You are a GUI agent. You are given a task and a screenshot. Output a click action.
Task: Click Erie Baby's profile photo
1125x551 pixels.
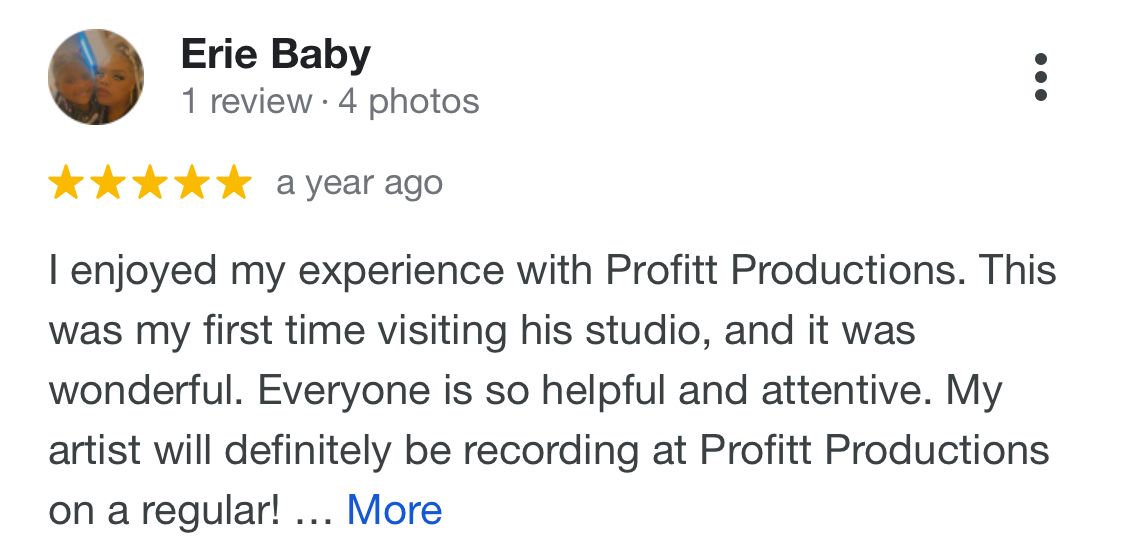96,77
